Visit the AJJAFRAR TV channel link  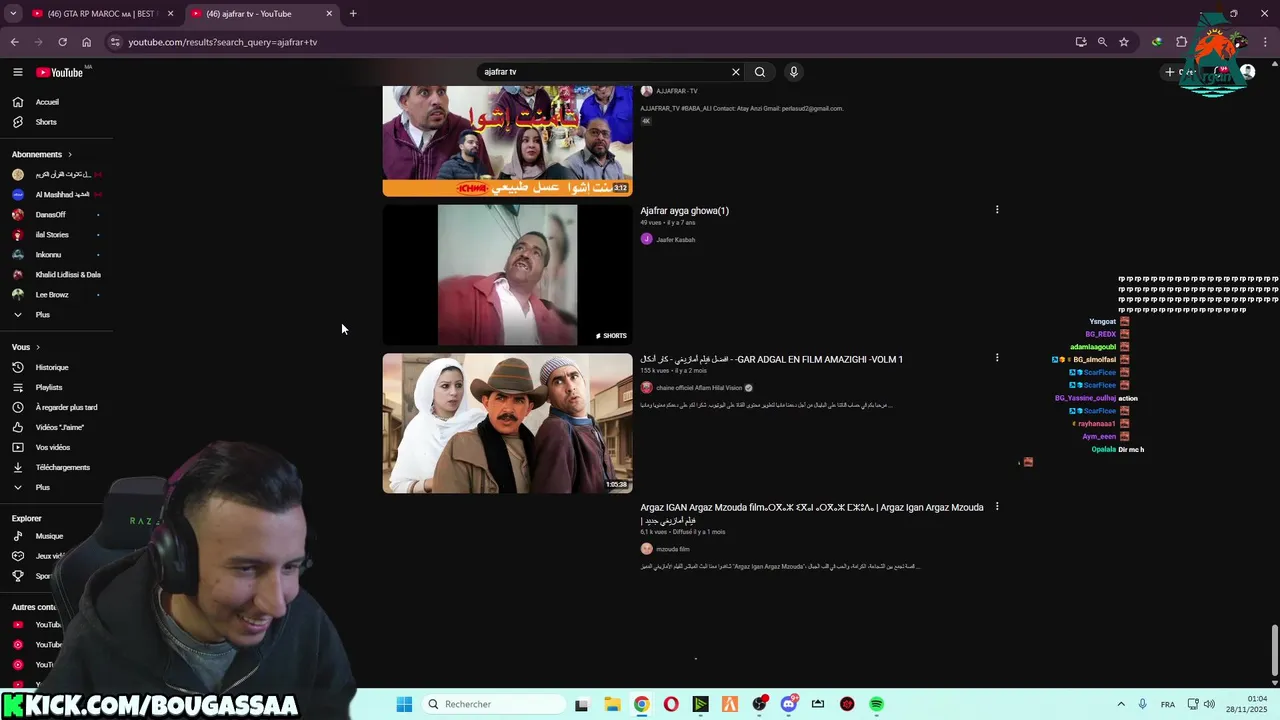point(677,91)
